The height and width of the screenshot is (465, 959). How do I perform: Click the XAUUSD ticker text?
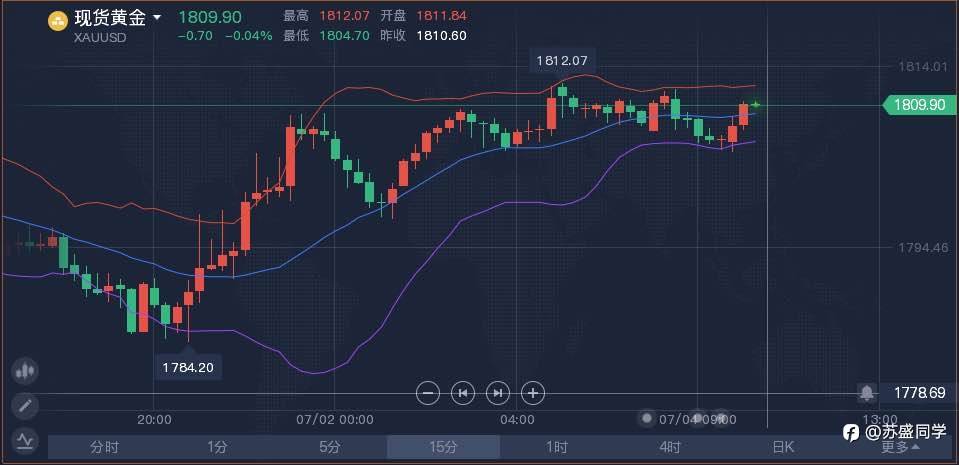coord(99,36)
